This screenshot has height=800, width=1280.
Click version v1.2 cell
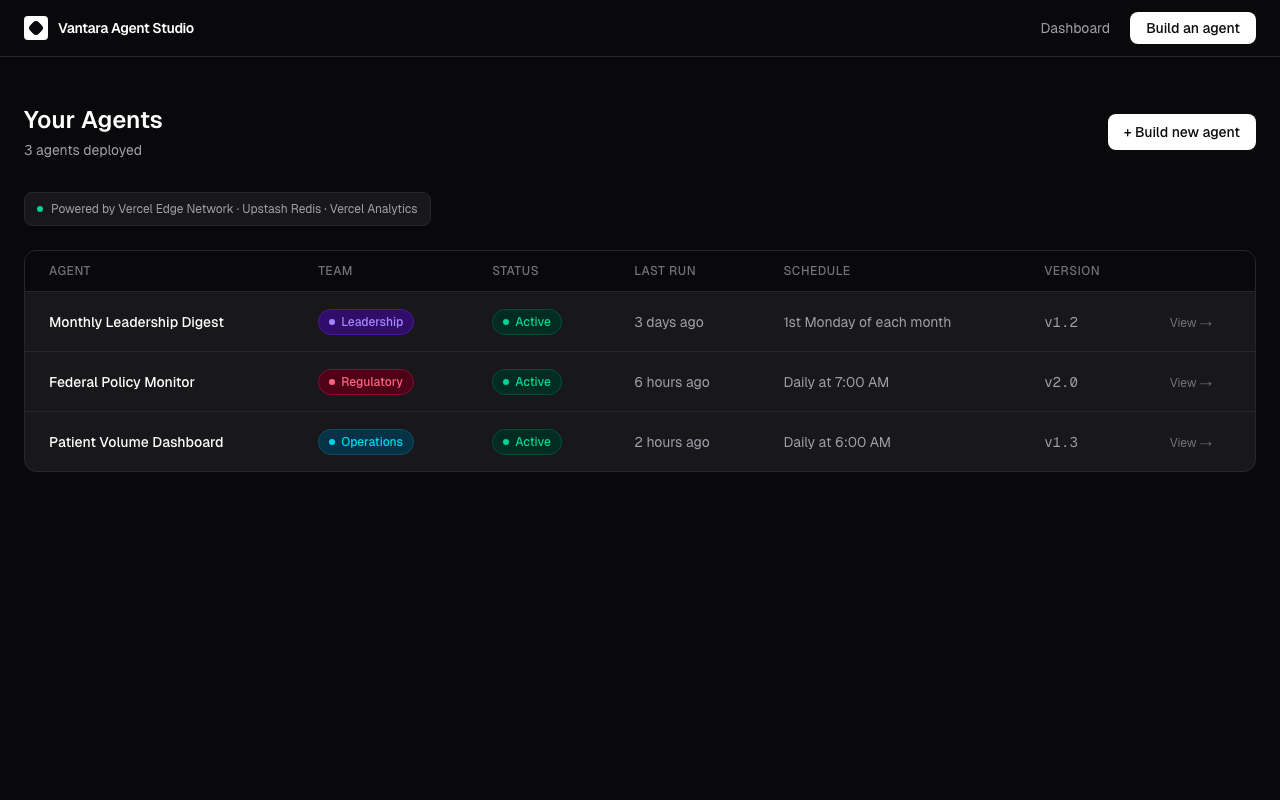coord(1061,322)
